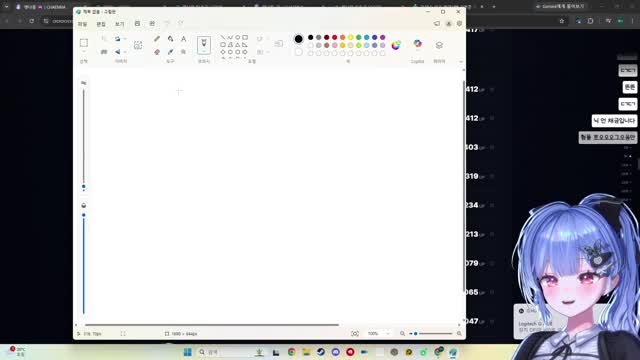This screenshot has width=640, height=360.
Task: Open the 100% zoom level dropdown
Action: (378, 333)
